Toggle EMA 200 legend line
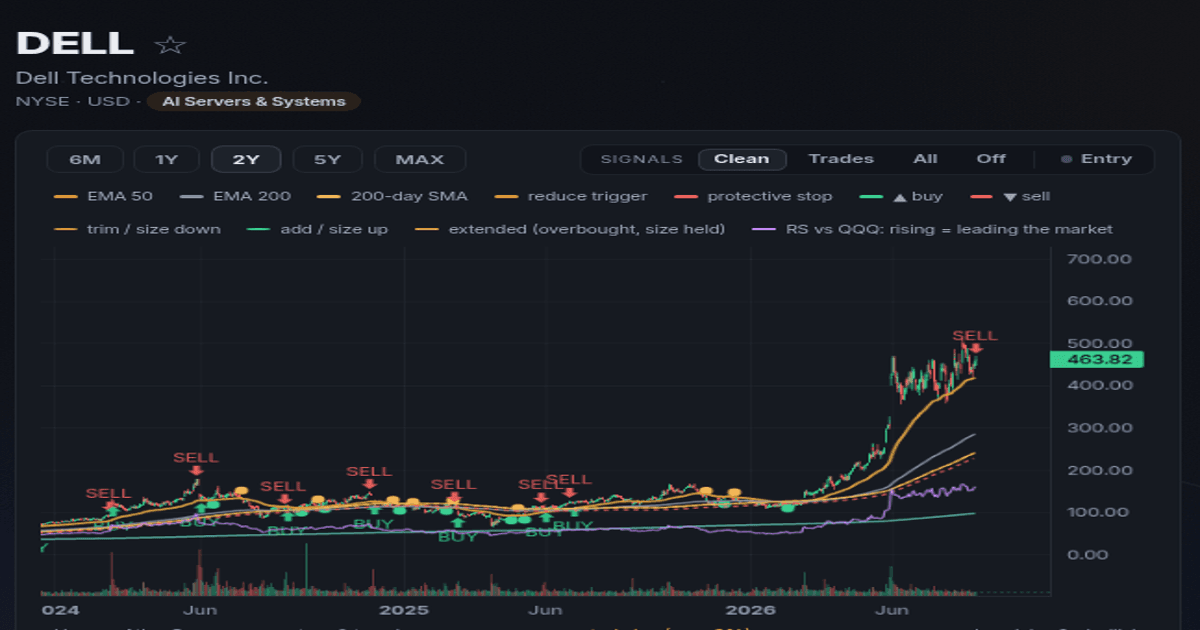Viewport: 1200px width, 630px height. click(237, 197)
